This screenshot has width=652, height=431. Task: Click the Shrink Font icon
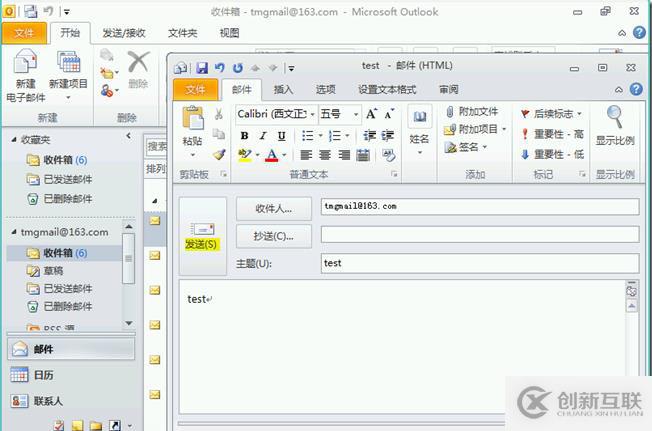coord(389,113)
